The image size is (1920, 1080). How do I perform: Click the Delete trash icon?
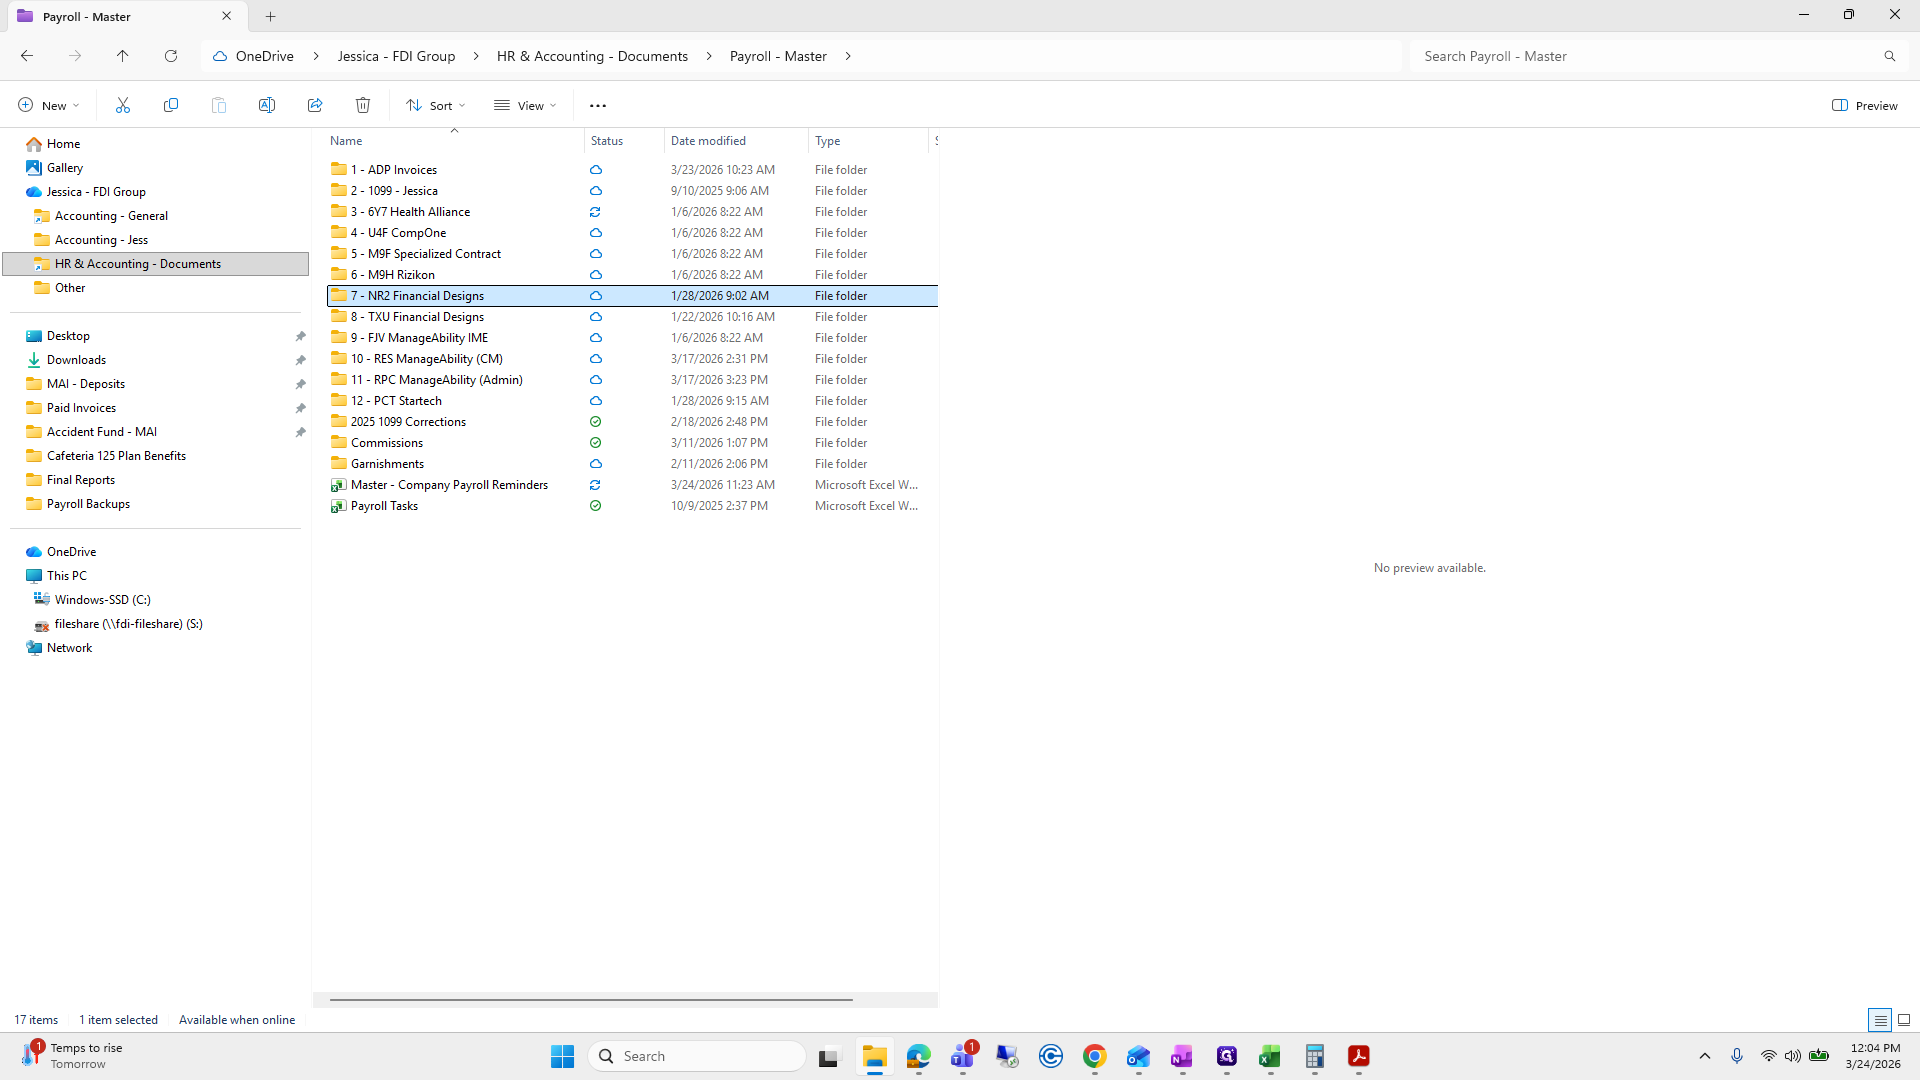point(363,105)
